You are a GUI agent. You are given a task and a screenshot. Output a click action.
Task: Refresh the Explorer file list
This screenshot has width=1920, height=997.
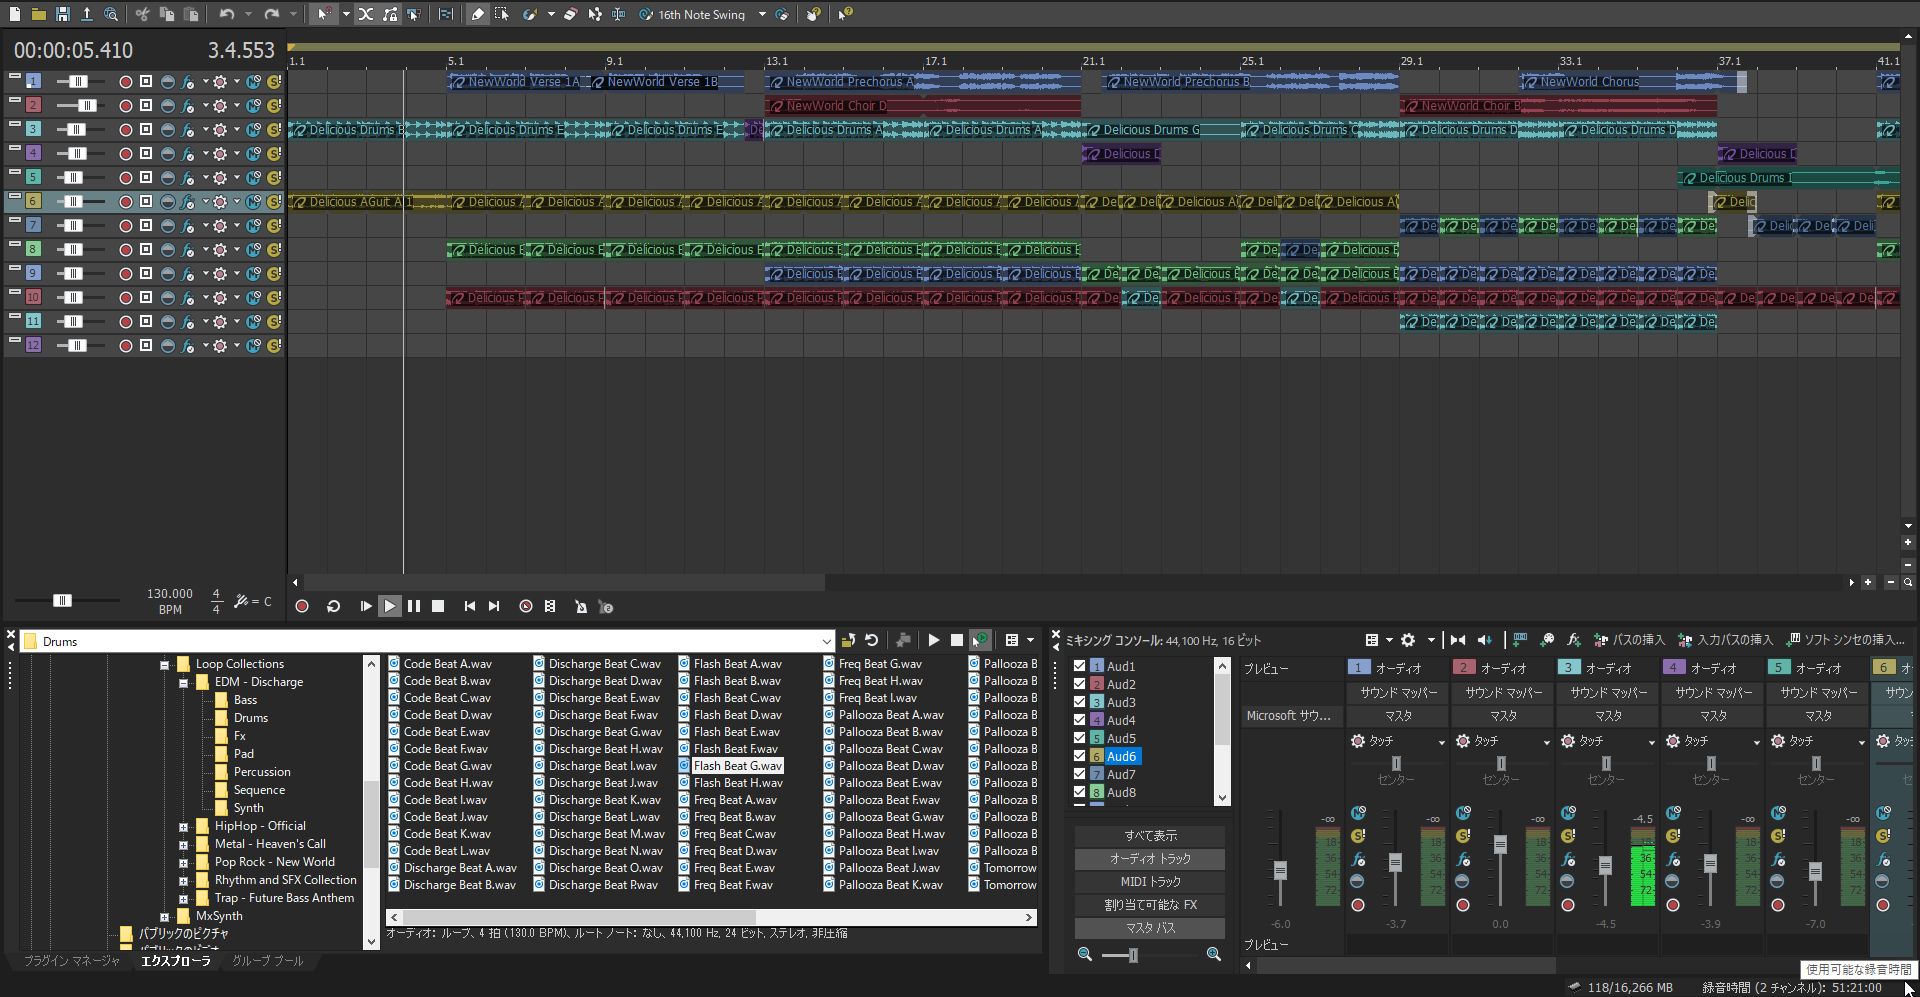click(871, 640)
